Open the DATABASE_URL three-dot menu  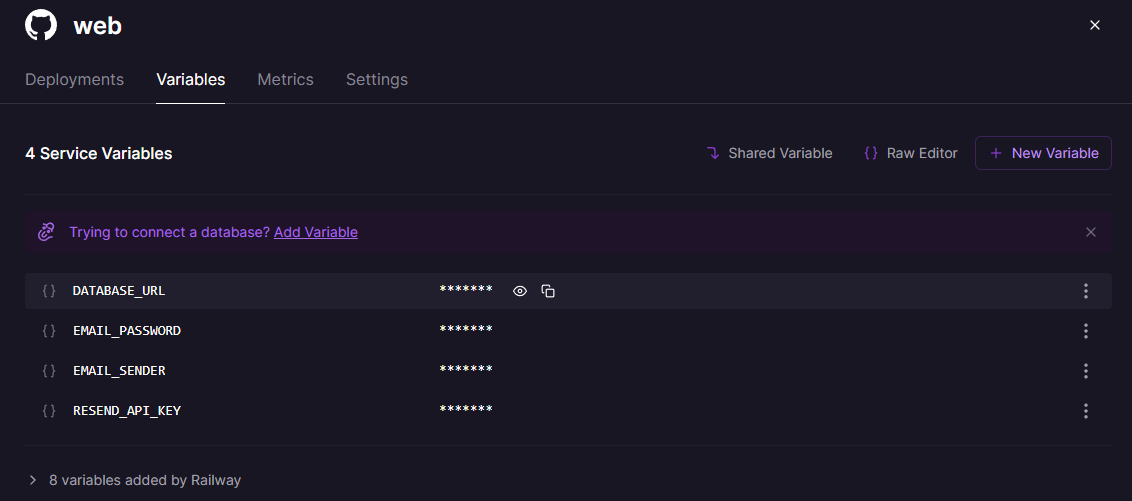pyautogui.click(x=1085, y=291)
